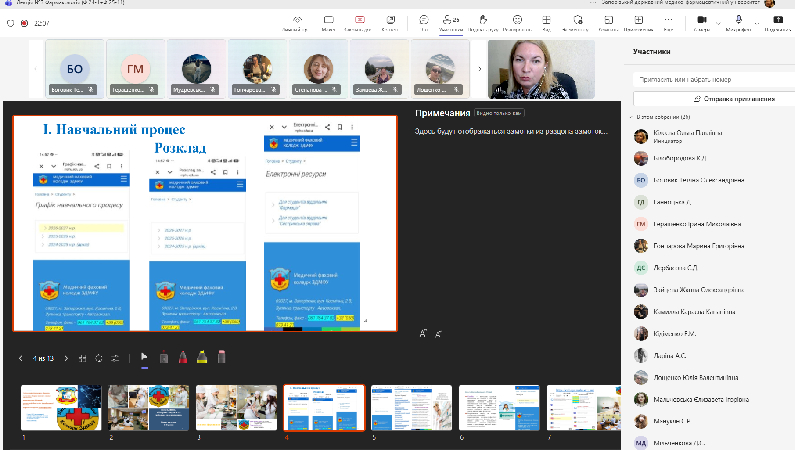This screenshot has height=450, width=795.
Task: Toggle the camera button
Action: (x=702, y=20)
